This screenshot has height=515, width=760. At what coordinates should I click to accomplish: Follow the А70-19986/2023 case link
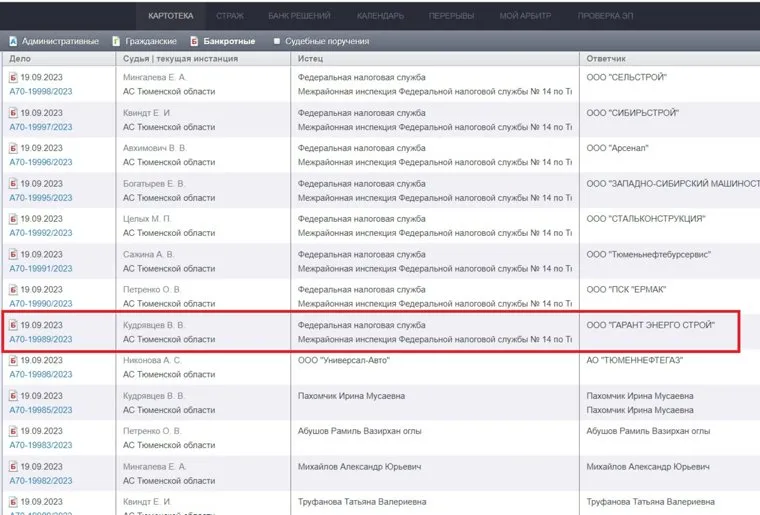tap(41, 374)
